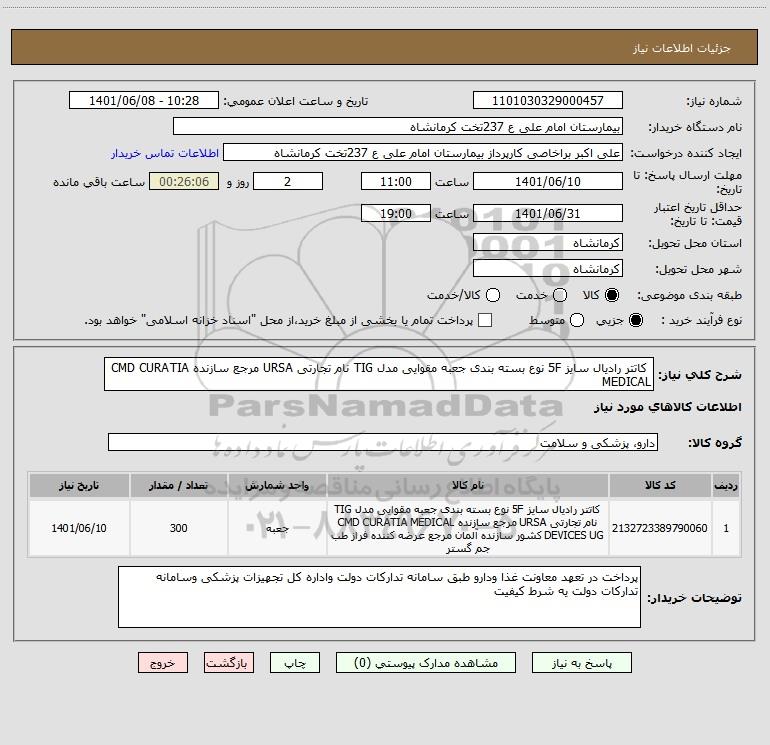
Task: Click the بازگشت back button
Action: pyautogui.click(x=229, y=663)
